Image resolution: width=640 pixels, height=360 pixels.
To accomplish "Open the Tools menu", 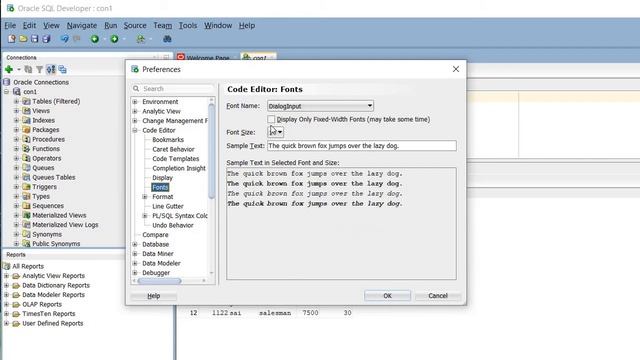I will click(x=188, y=25).
